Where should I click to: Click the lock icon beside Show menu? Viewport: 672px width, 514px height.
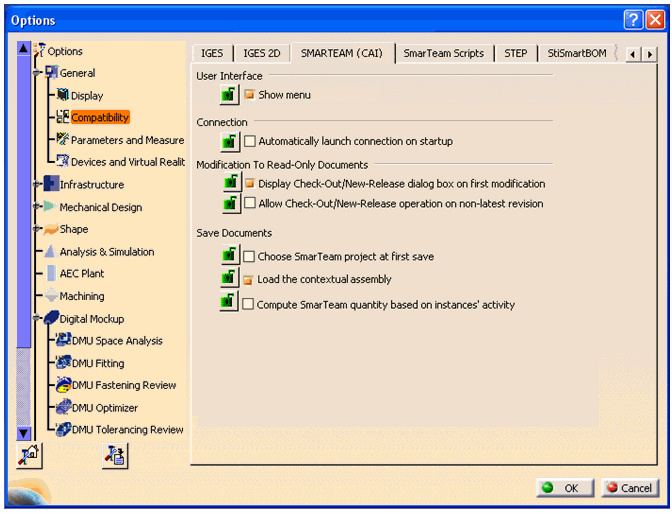[229, 95]
